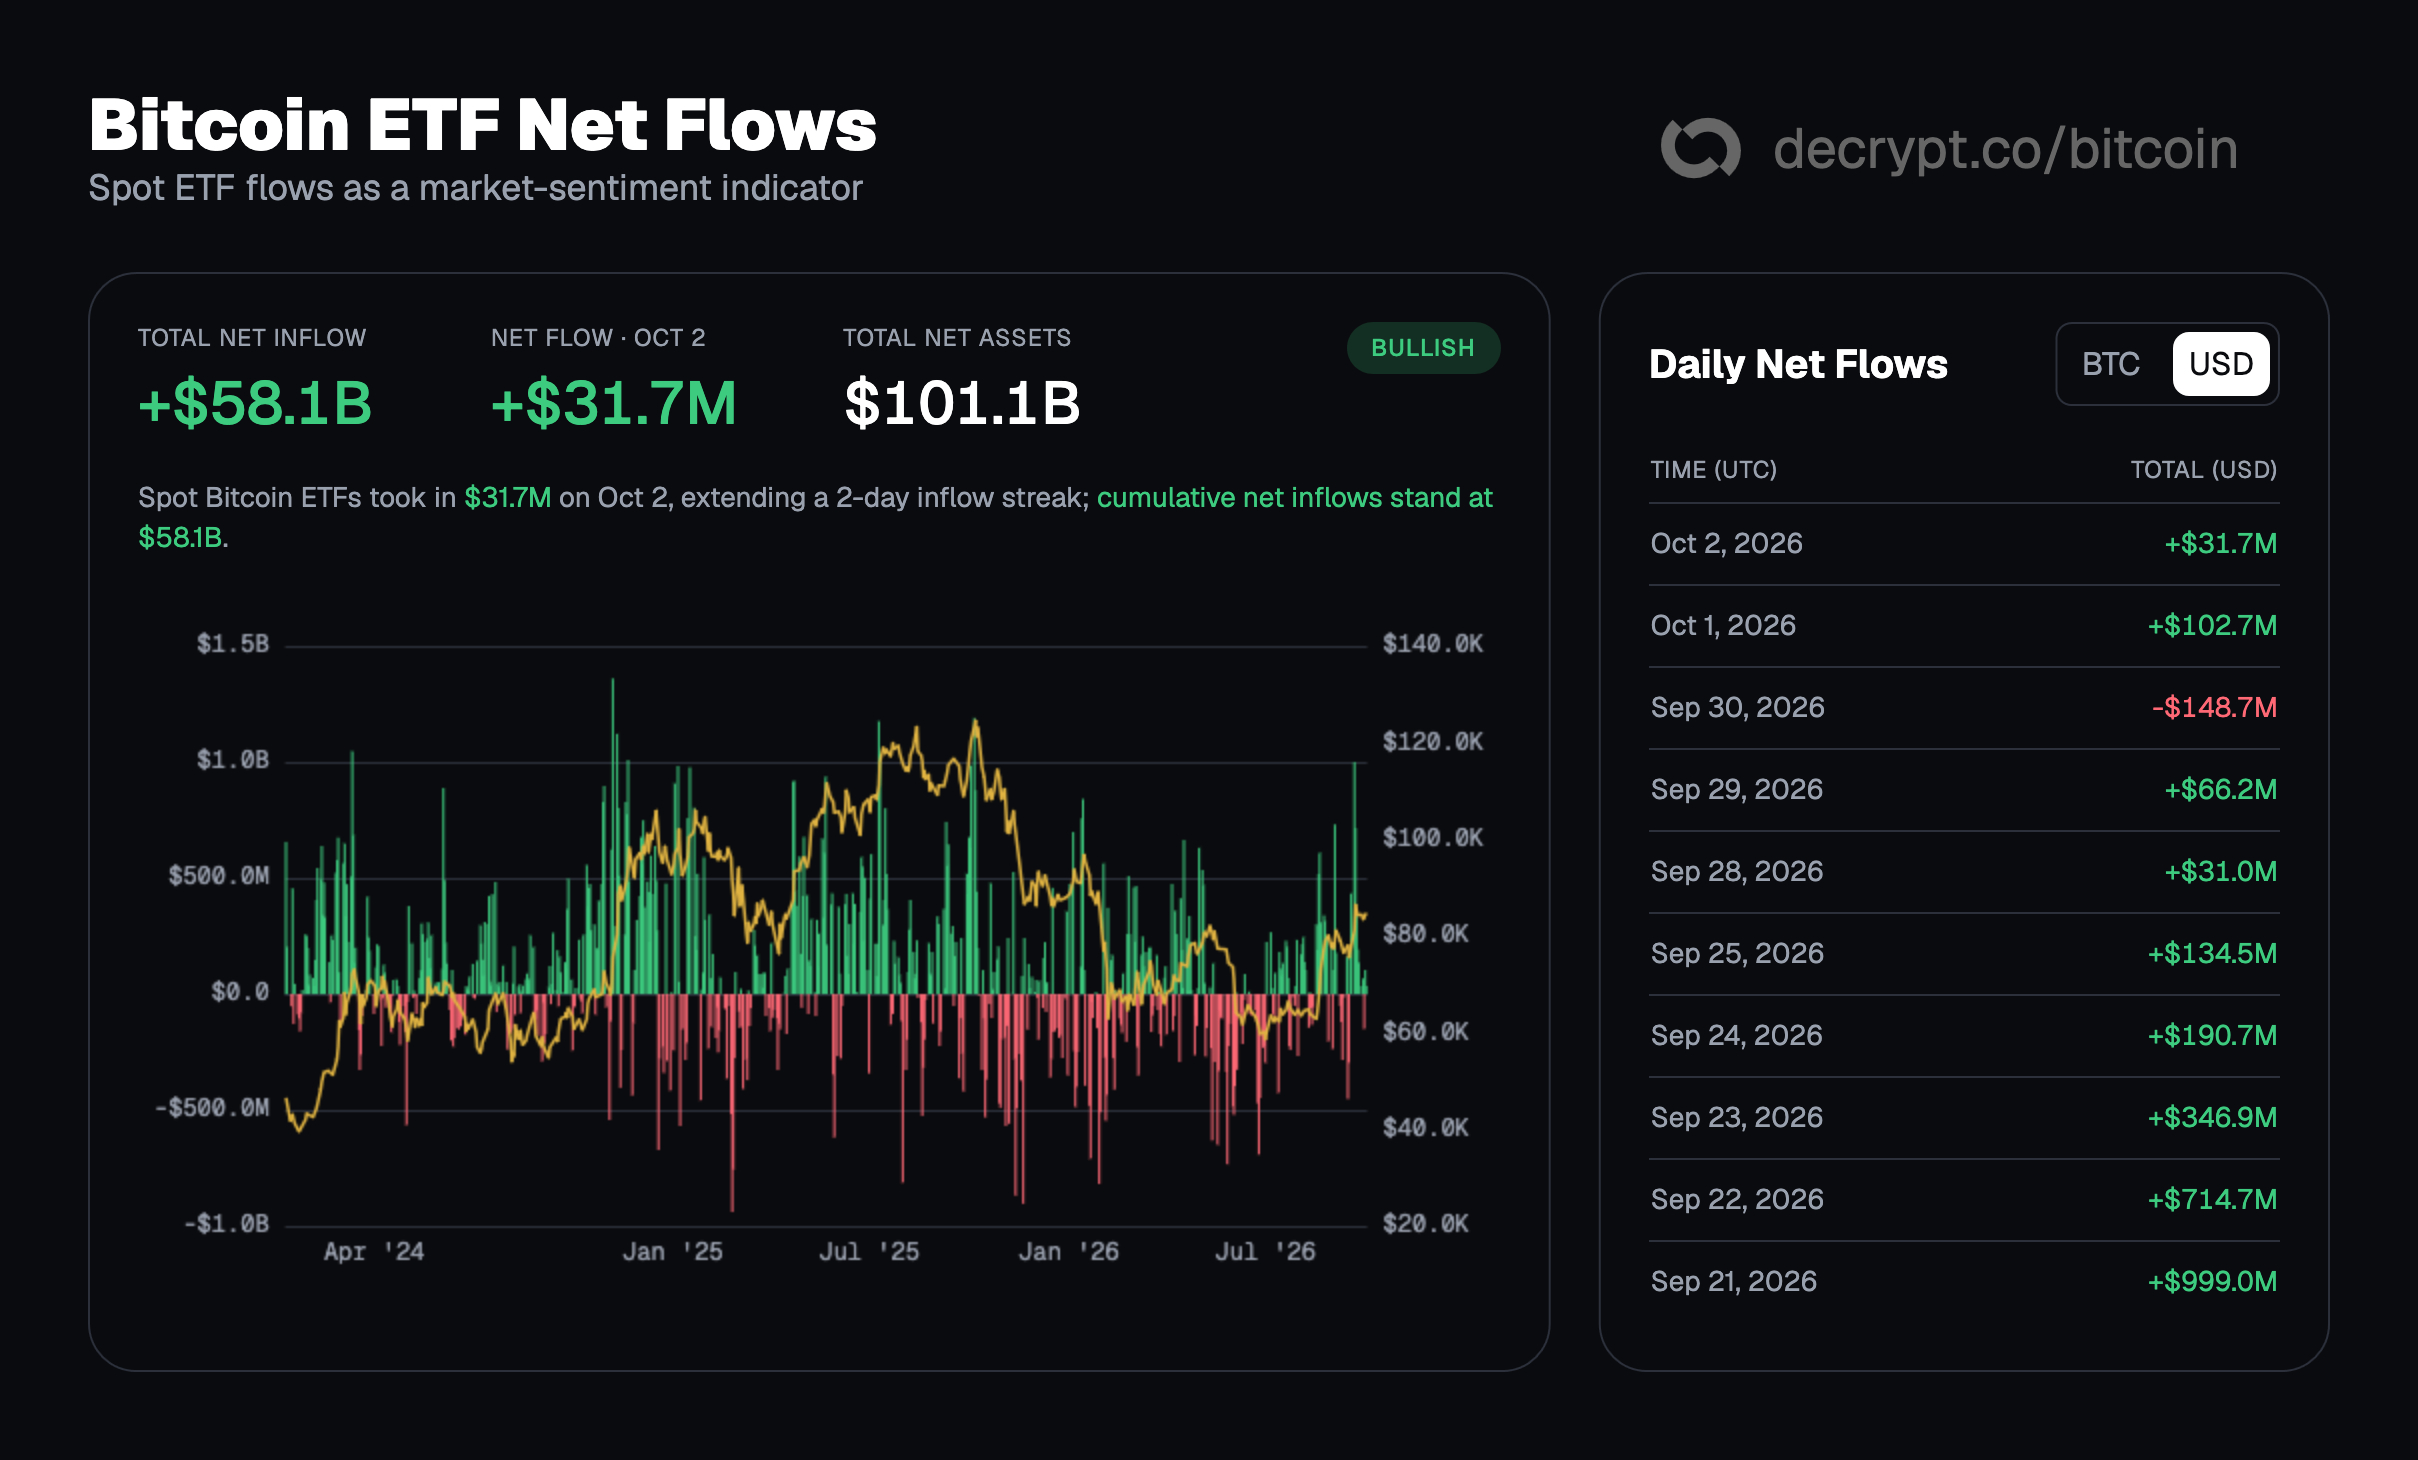Image resolution: width=2418 pixels, height=1460 pixels.
Task: Click the $140.0K price axis label
Action: [x=1432, y=643]
